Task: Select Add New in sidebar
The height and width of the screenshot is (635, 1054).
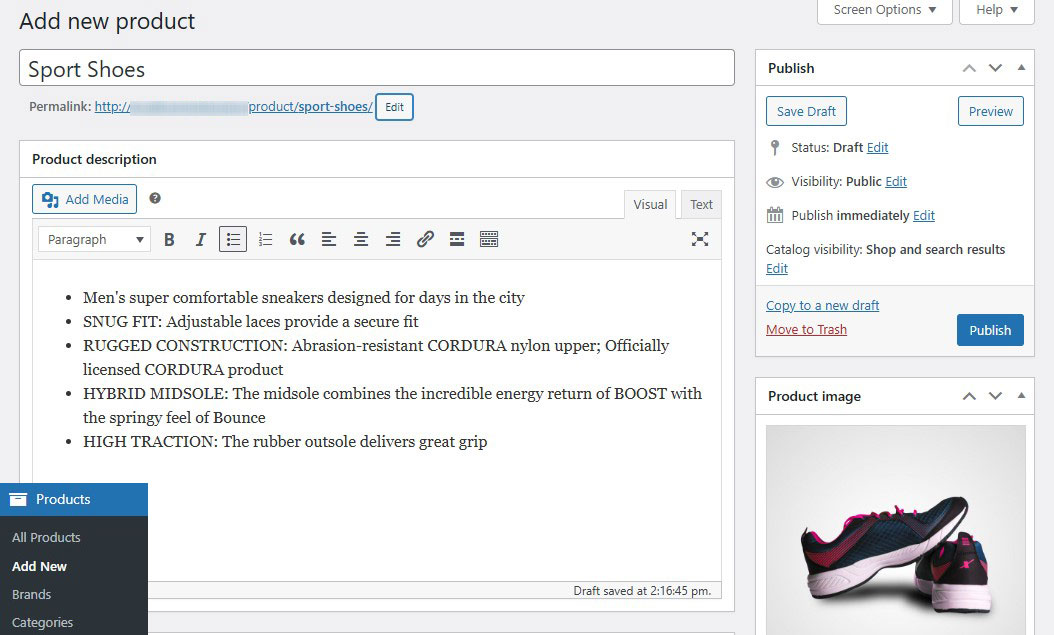Action: coord(40,566)
